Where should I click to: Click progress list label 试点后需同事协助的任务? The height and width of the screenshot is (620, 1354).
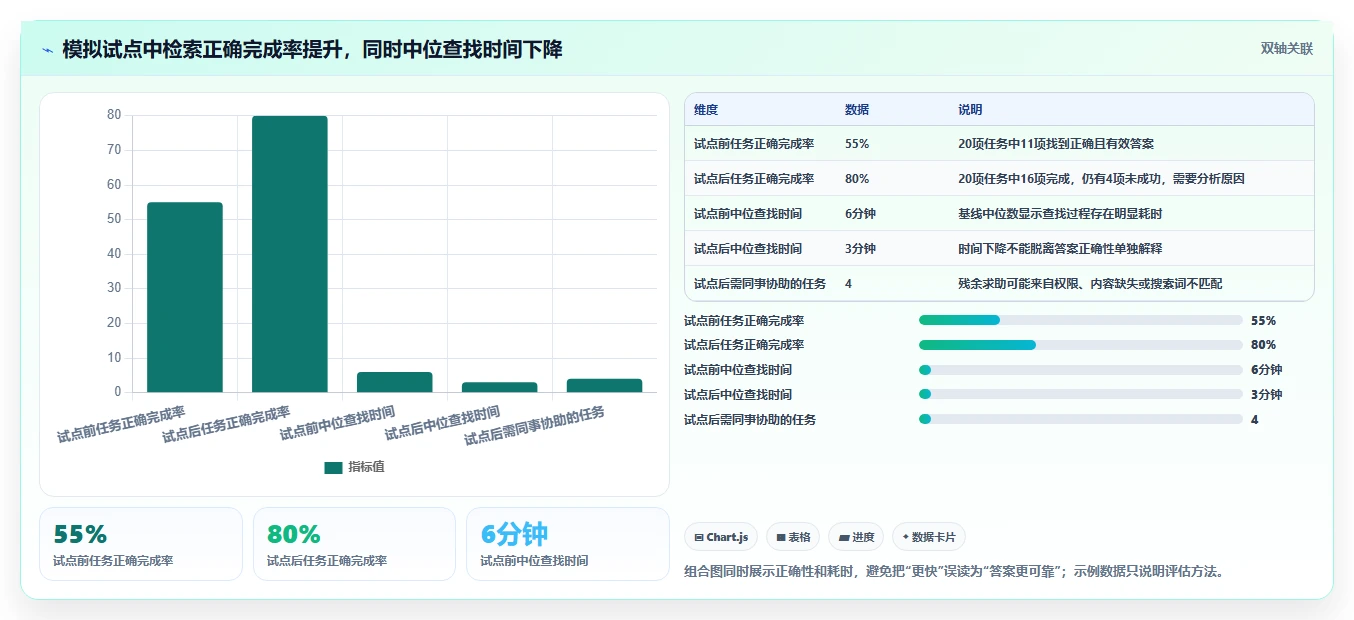pos(750,420)
